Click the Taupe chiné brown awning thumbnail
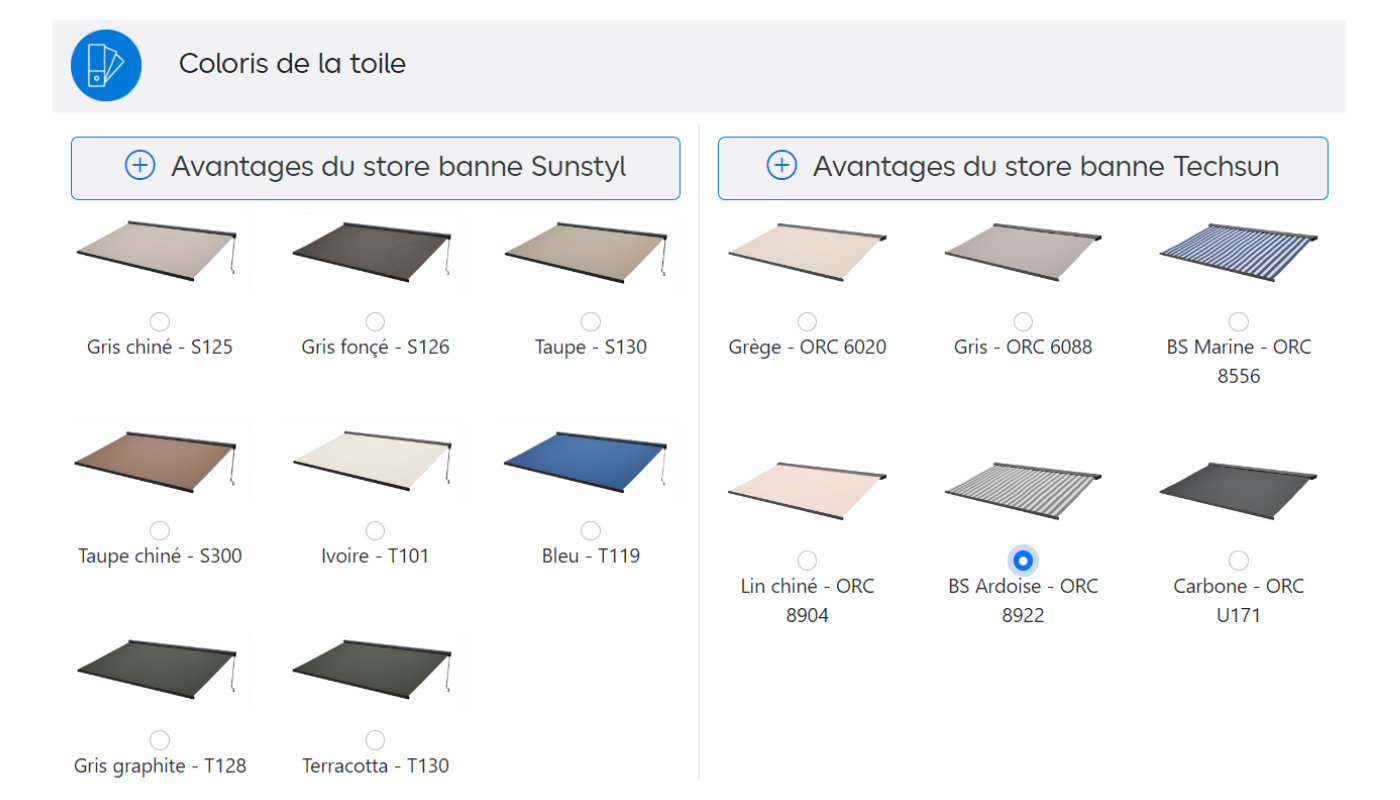The image size is (1400, 800). coord(157,462)
